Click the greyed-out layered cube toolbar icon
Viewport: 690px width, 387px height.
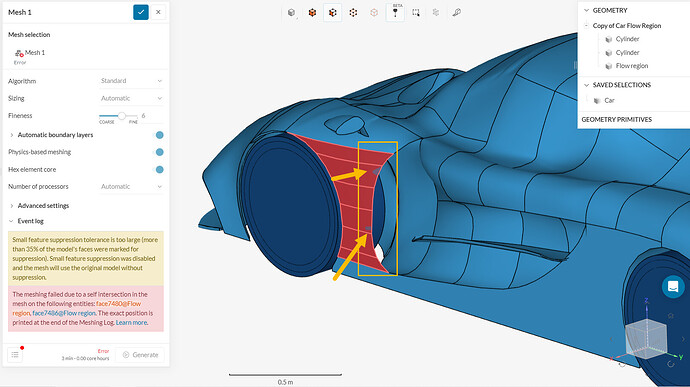point(436,12)
